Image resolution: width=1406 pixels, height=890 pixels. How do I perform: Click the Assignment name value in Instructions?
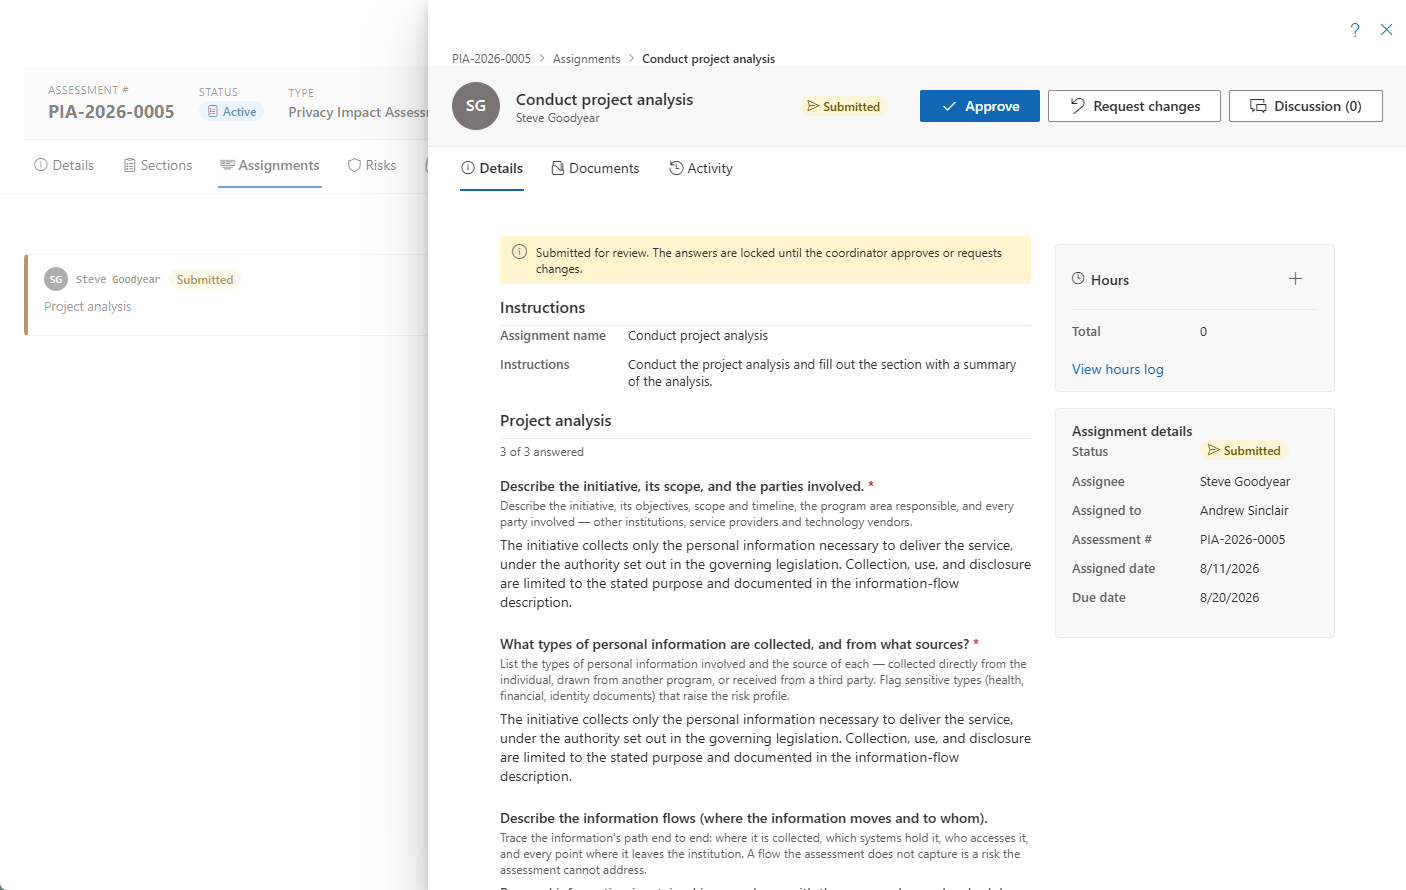(x=698, y=335)
